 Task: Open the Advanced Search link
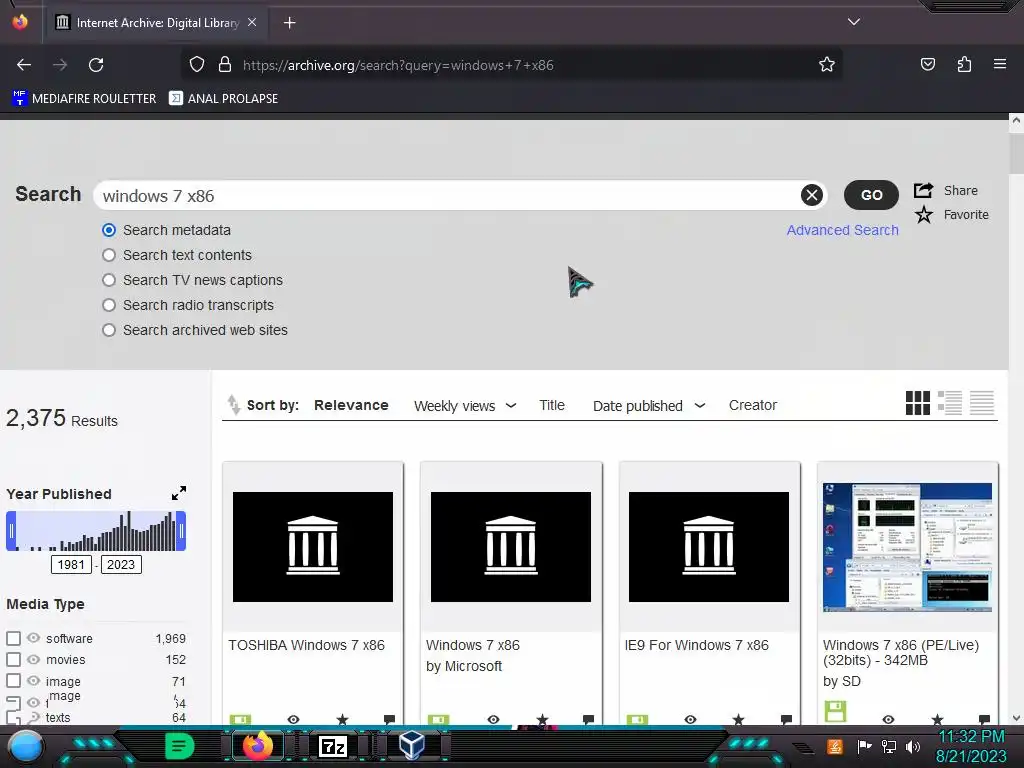842,230
